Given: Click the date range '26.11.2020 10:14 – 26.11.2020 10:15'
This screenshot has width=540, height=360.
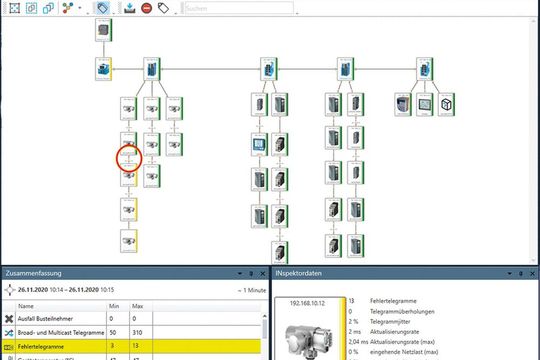Looking at the screenshot, I should (66, 290).
